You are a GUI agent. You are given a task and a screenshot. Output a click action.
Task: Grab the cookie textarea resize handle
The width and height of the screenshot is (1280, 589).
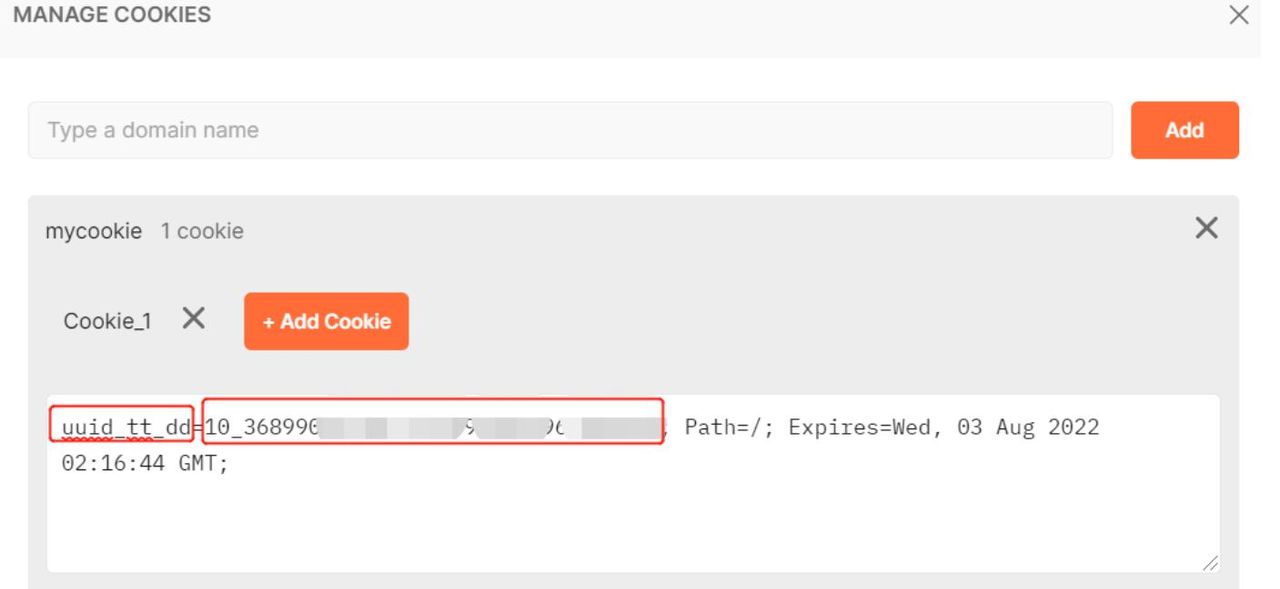click(x=1210, y=564)
